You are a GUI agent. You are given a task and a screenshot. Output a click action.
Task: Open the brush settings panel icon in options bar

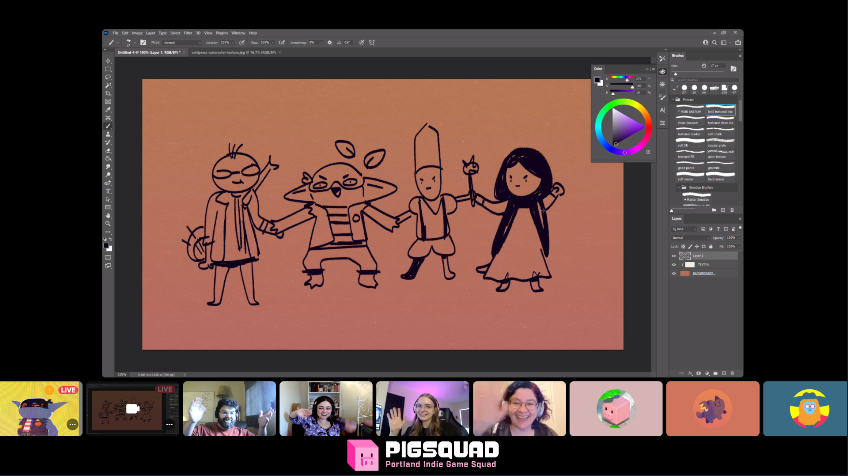[x=143, y=43]
